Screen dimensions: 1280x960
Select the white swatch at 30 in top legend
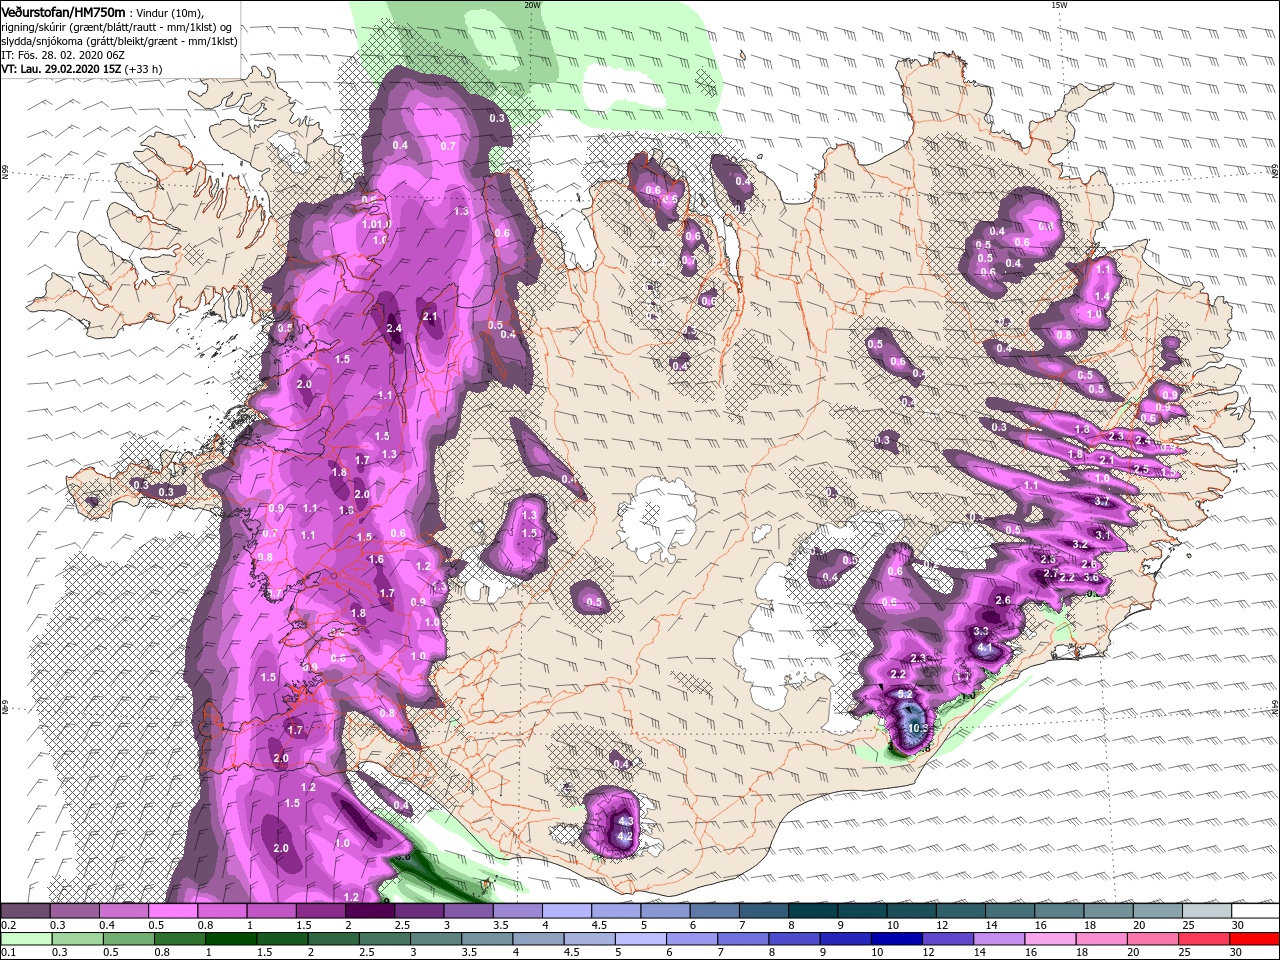[1255, 911]
